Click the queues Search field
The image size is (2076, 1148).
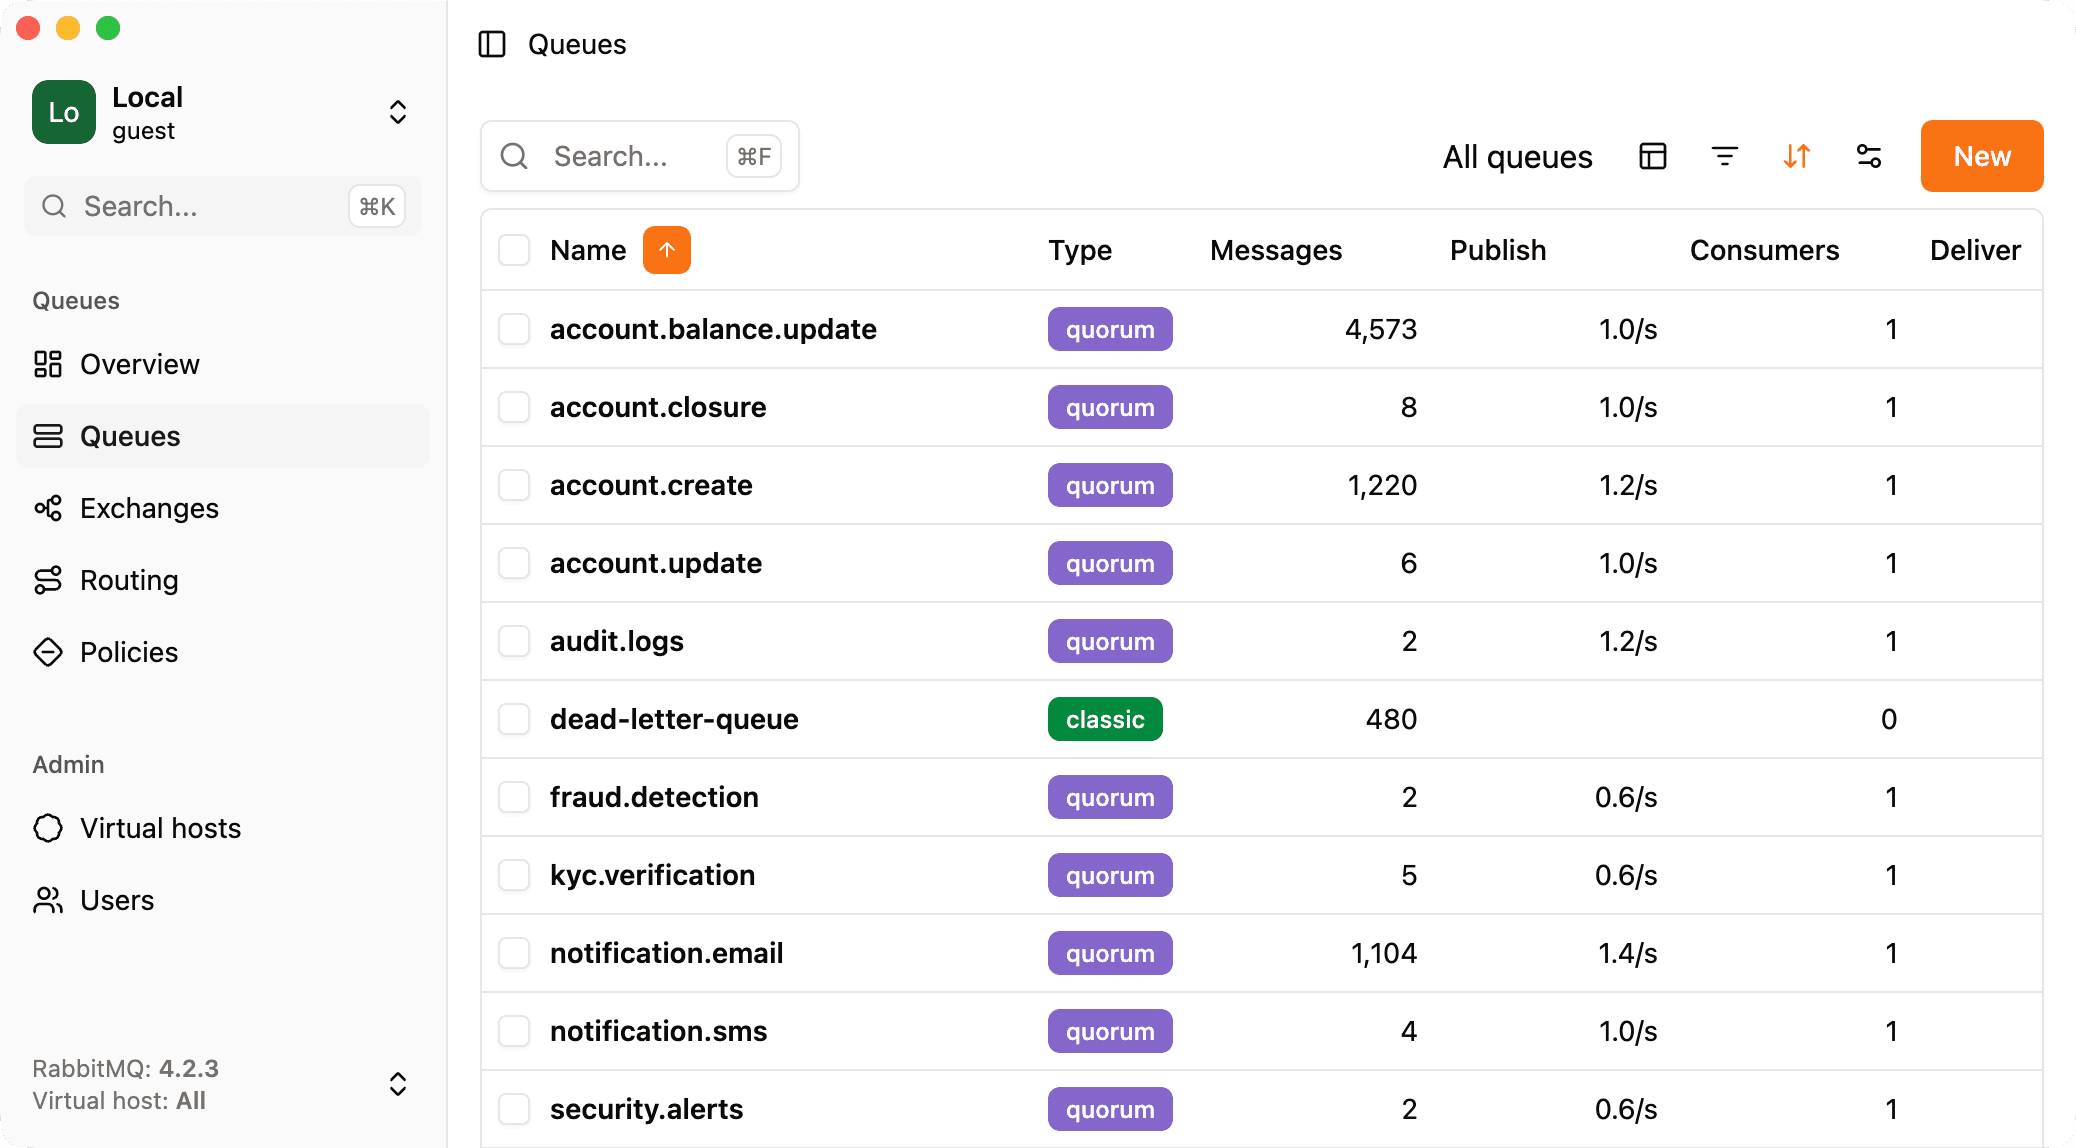[x=640, y=156]
